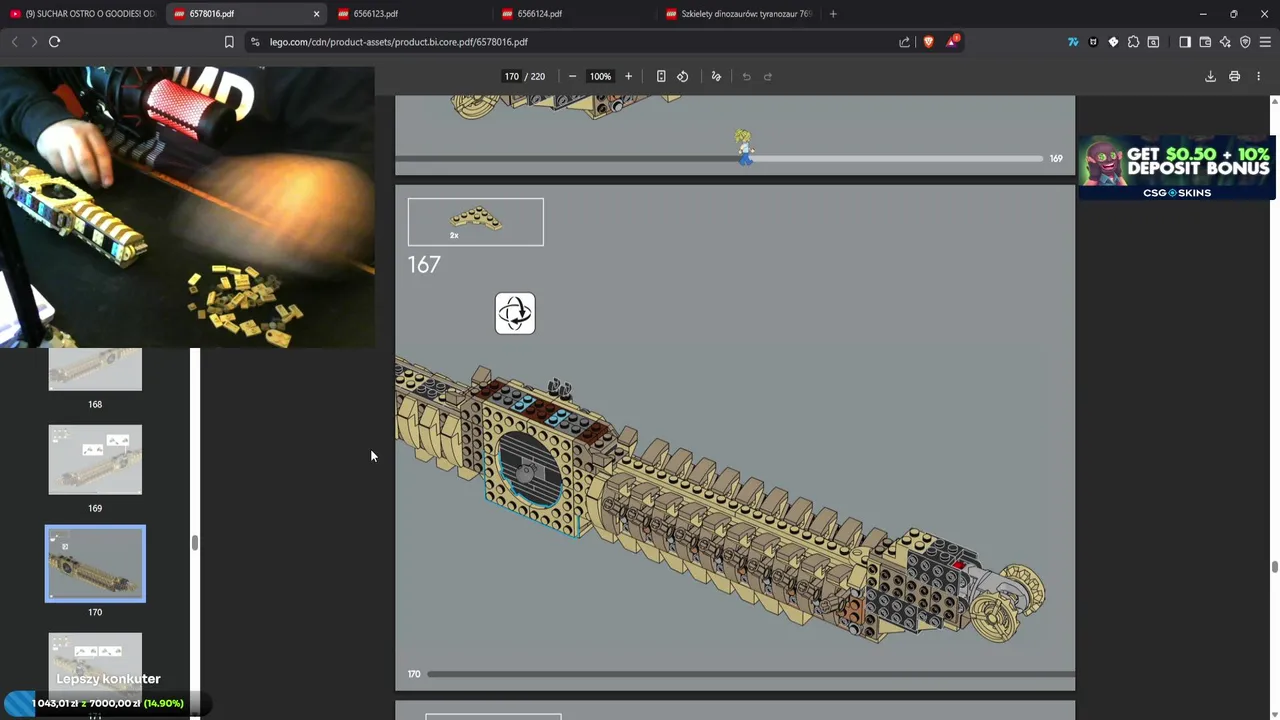Open a new browser tab

pos(833,14)
